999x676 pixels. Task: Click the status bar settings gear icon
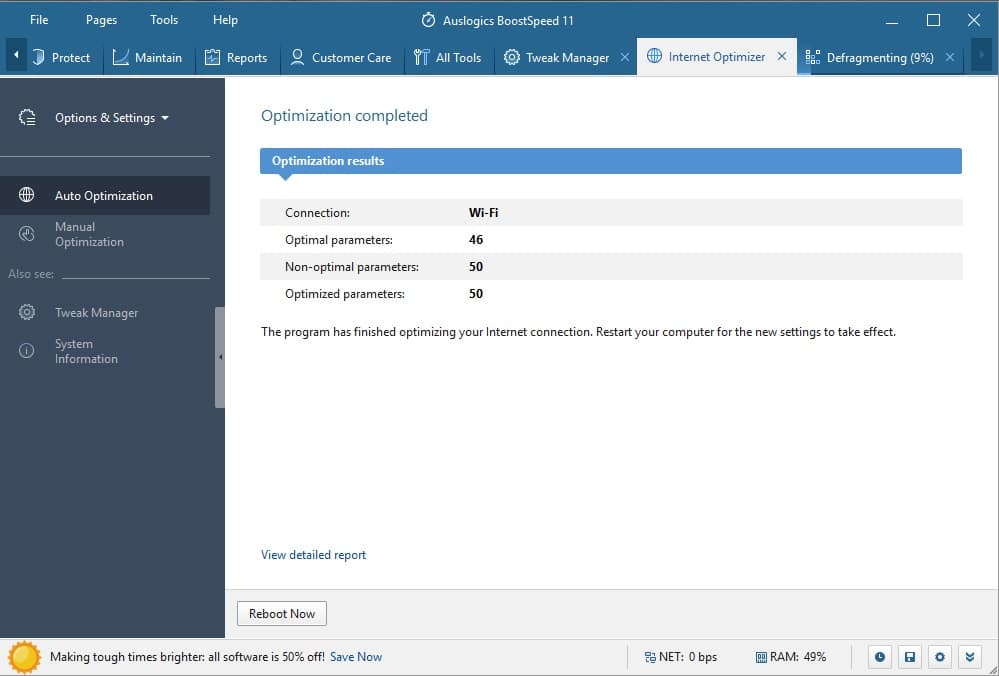940,657
